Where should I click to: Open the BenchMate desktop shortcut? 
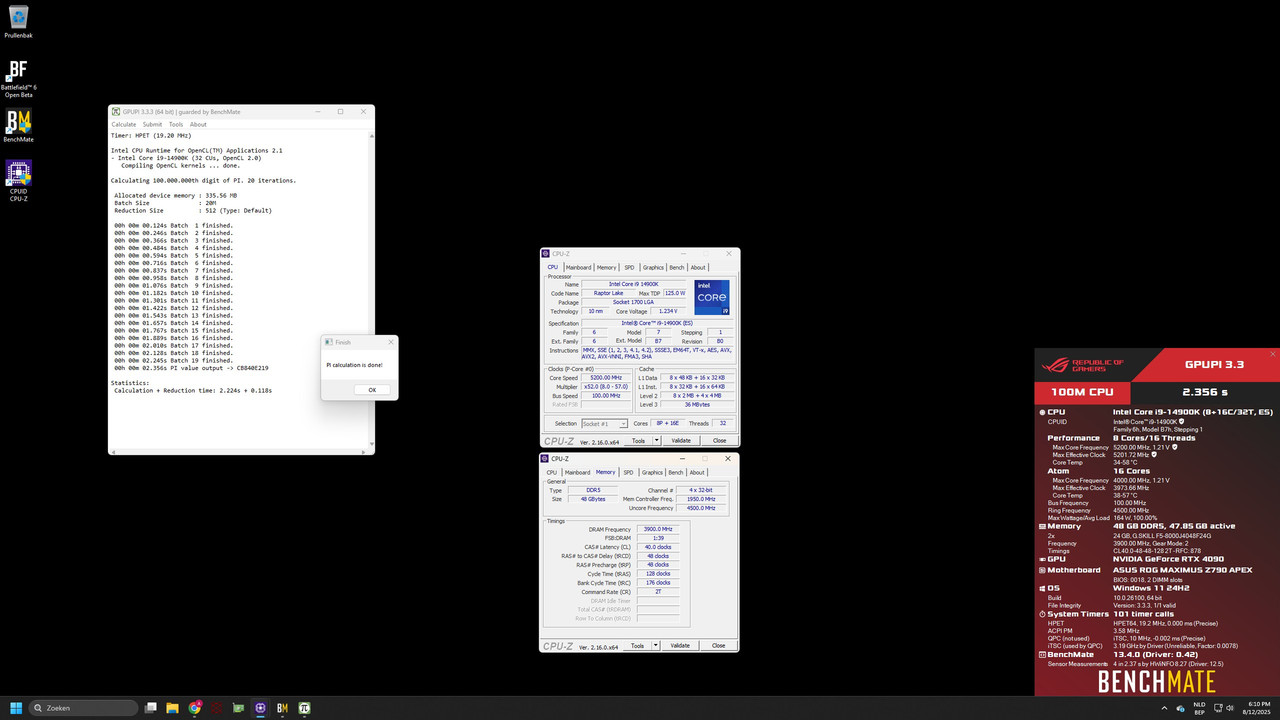click(18, 125)
